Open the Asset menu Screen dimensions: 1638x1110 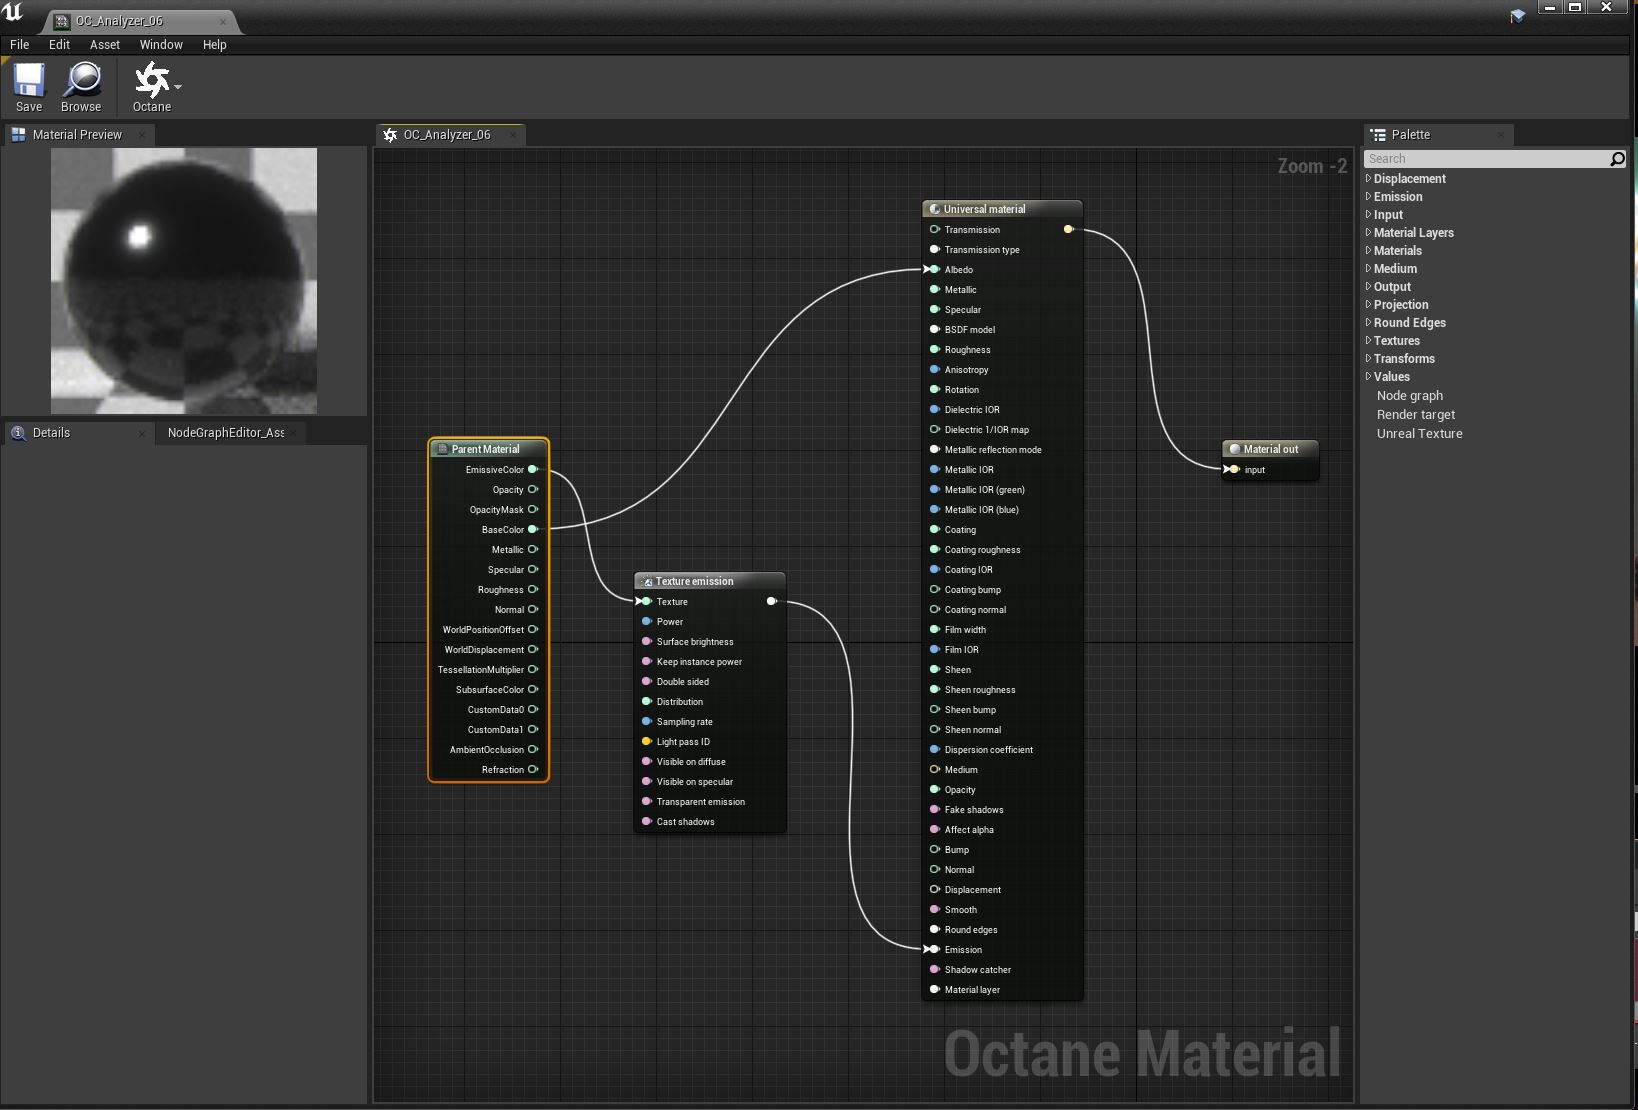click(105, 45)
